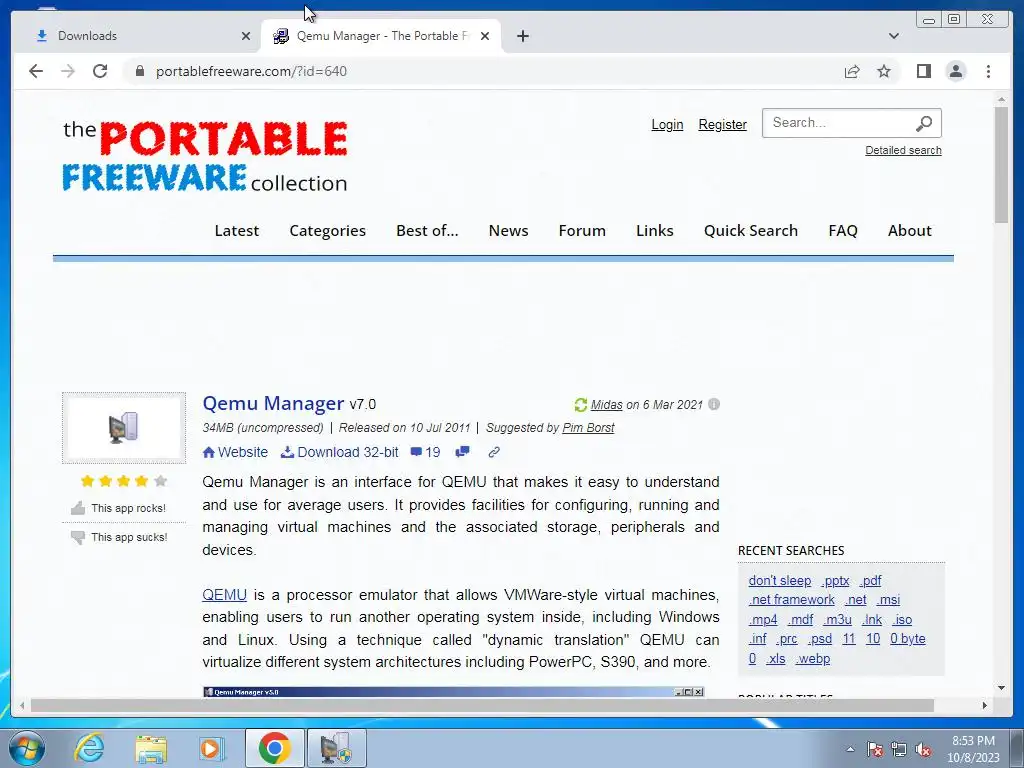Image resolution: width=1024 pixels, height=768 pixels.
Task: Select recent search 0 byte
Action: pos(908,639)
